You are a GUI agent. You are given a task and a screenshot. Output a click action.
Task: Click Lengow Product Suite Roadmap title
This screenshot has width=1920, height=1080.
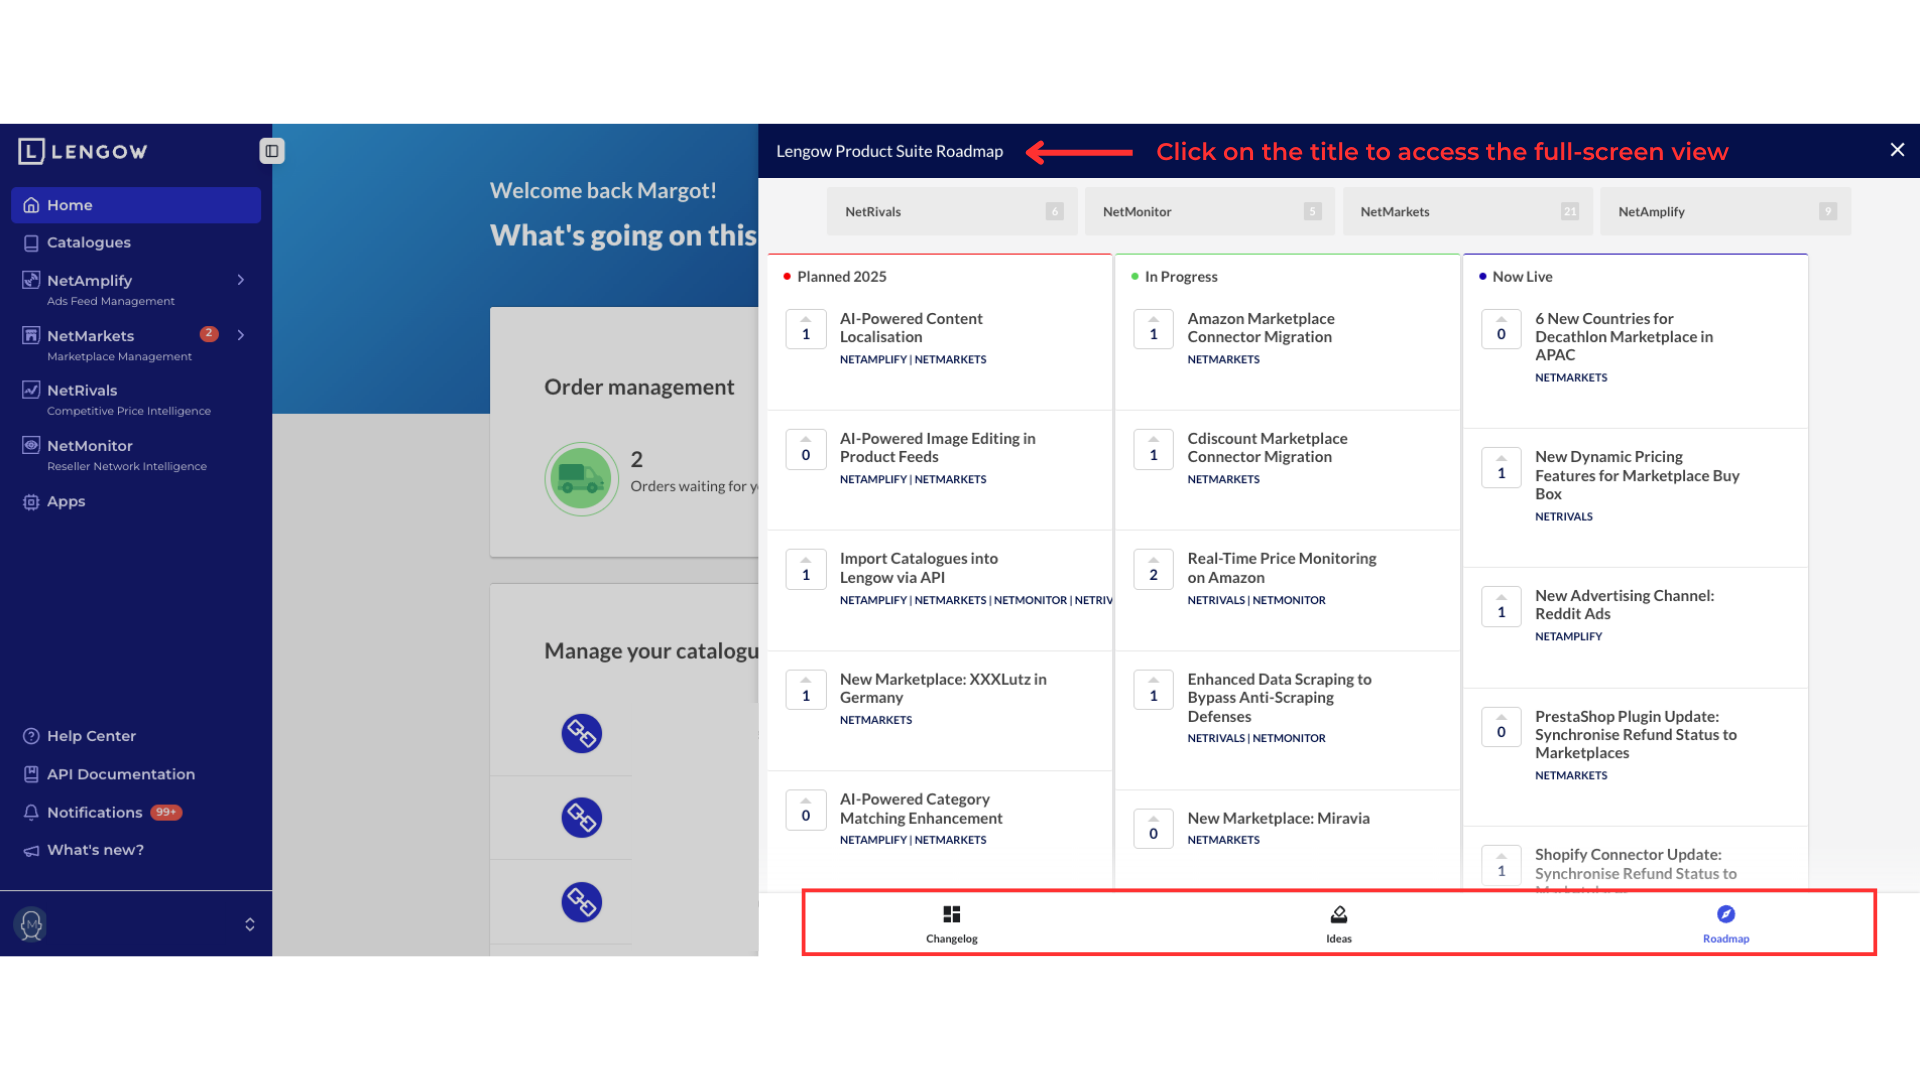[x=889, y=151]
